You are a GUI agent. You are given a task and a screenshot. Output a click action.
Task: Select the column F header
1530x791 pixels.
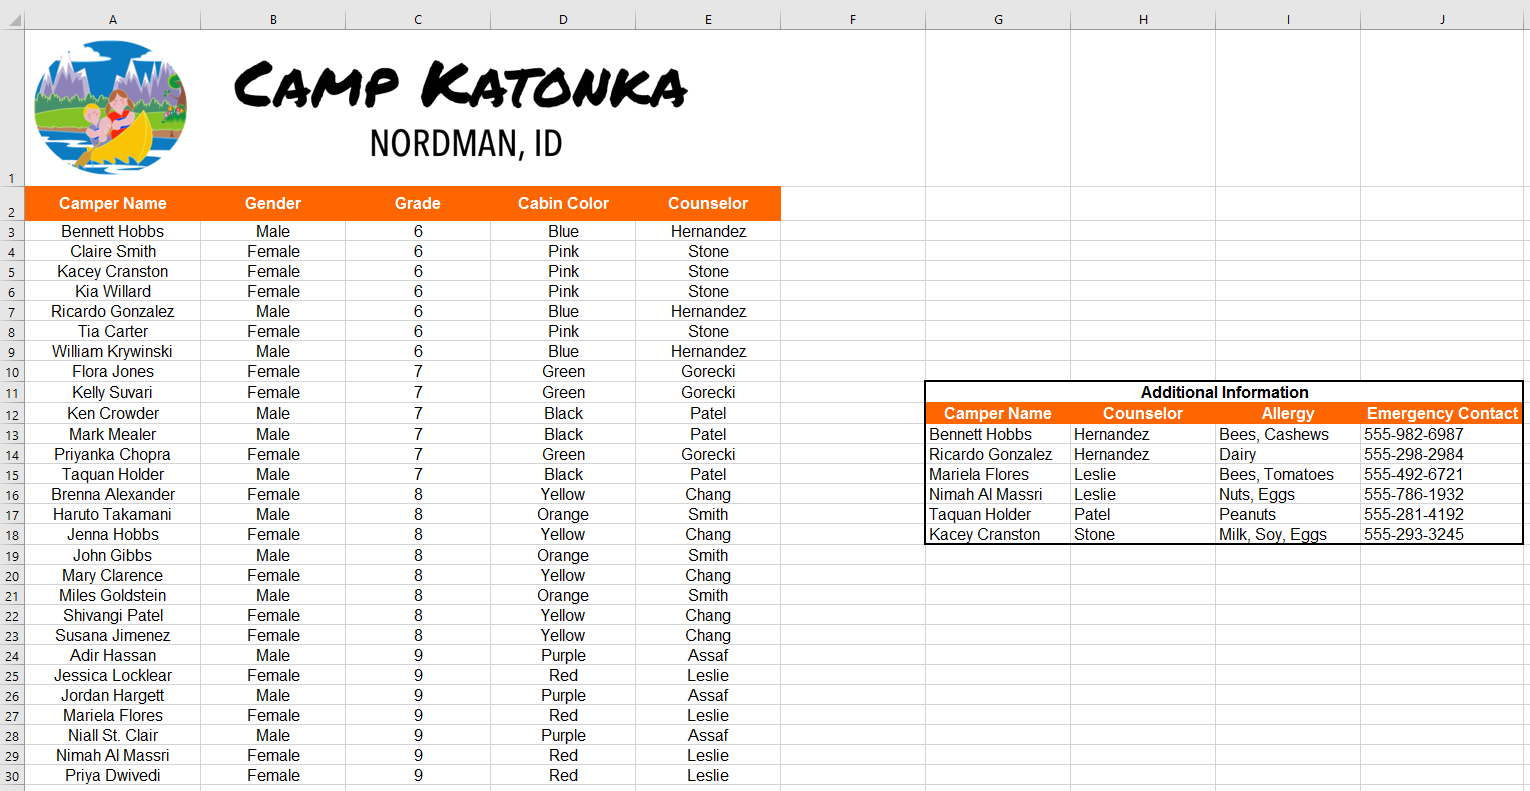(x=853, y=19)
